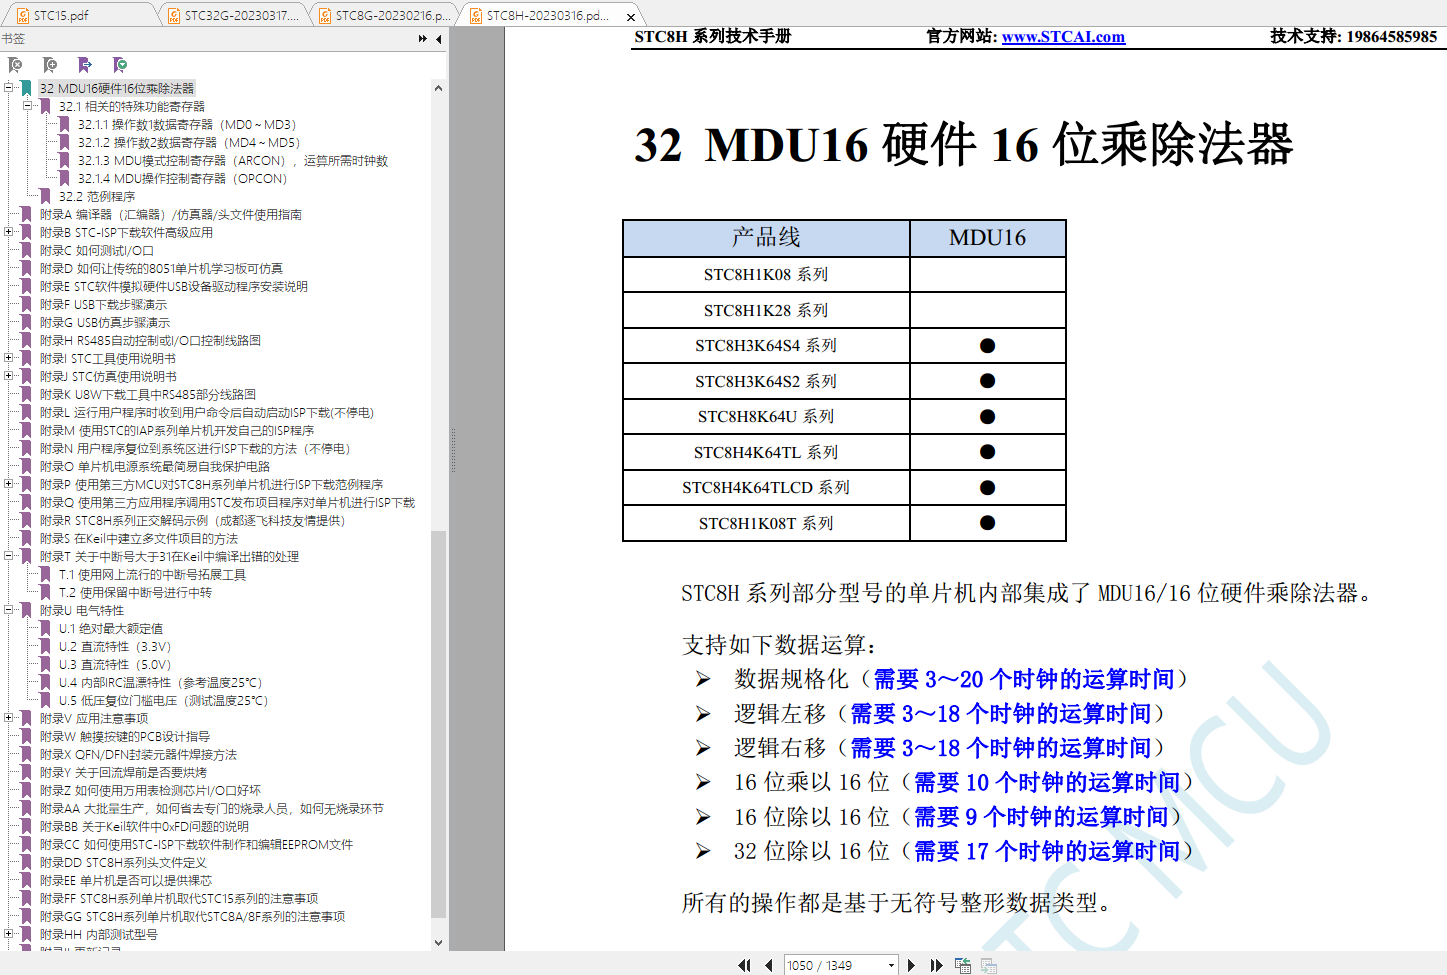This screenshot has height=975, width=1447.
Task: Open bookmark 附录H RS485自动控制
Action: point(150,341)
